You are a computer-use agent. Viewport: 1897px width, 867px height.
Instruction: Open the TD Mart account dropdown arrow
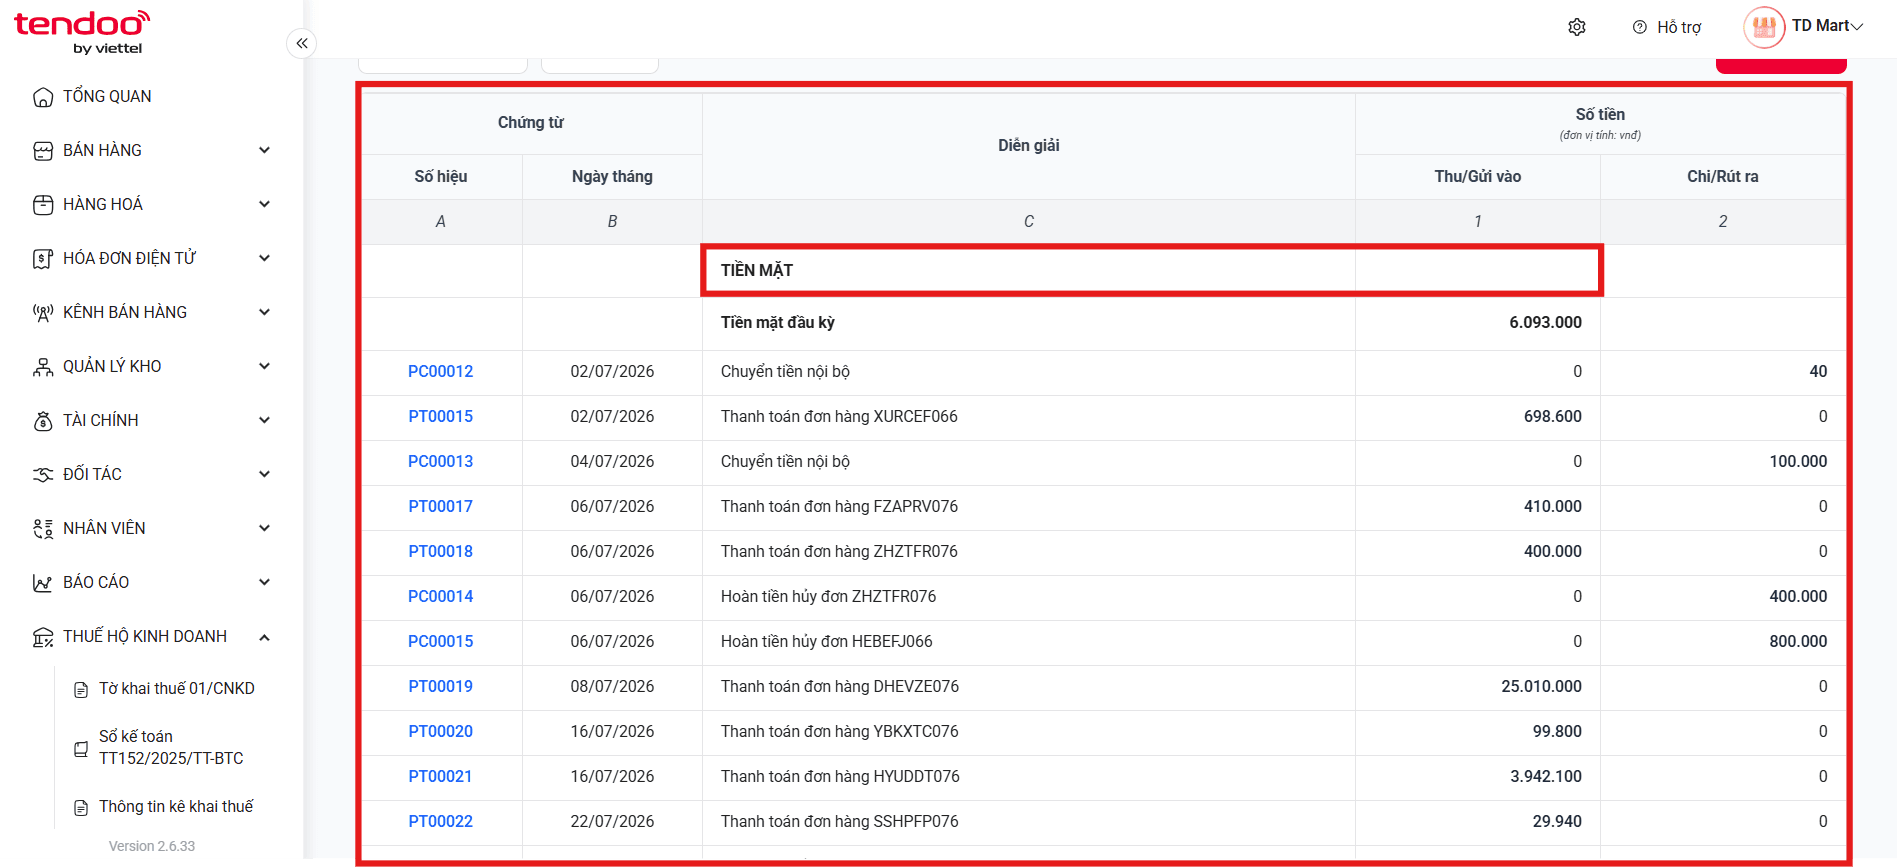pos(1857,27)
